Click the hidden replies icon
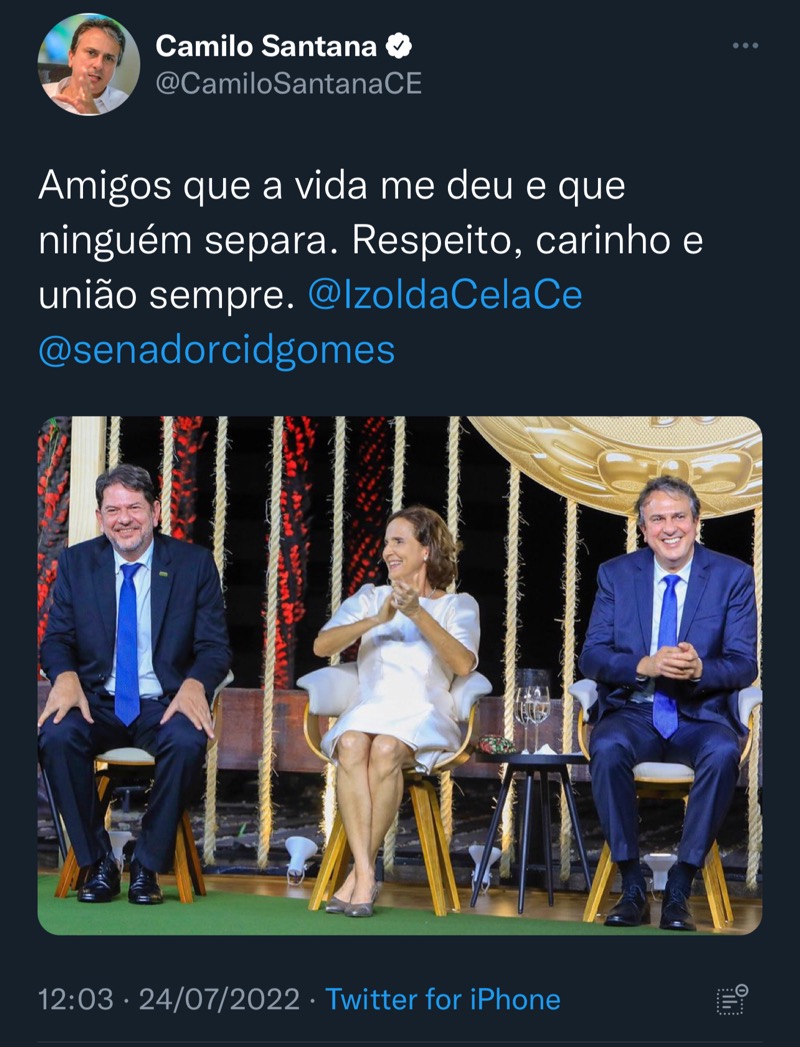 [x=732, y=1000]
